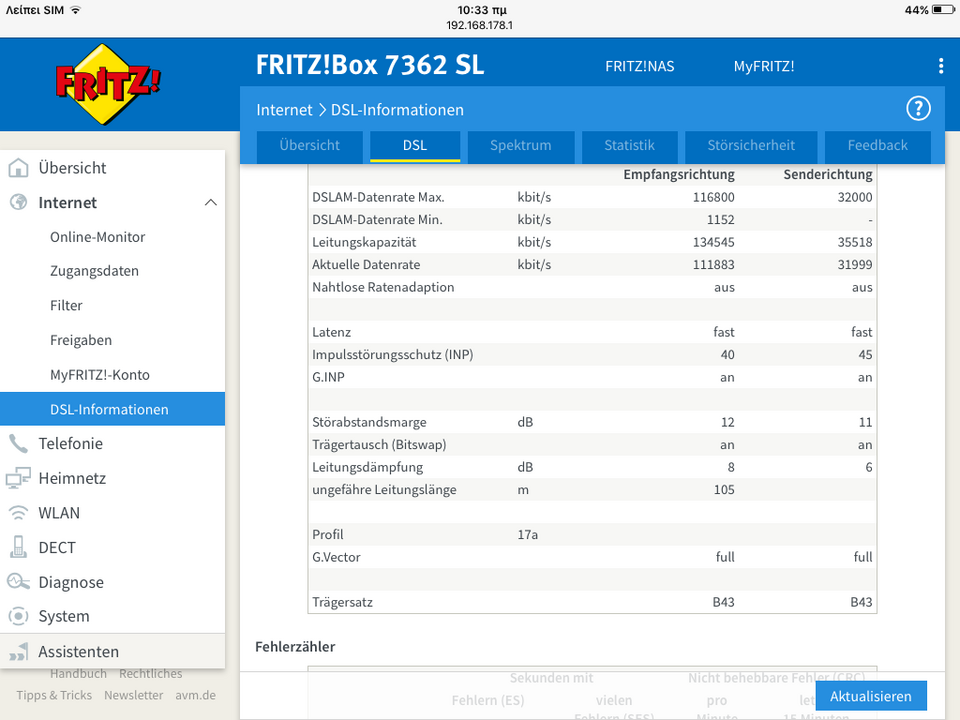Viewport: 960px width, 720px height.
Task: Click the Fehlerzähler heading
Action: [x=295, y=647]
